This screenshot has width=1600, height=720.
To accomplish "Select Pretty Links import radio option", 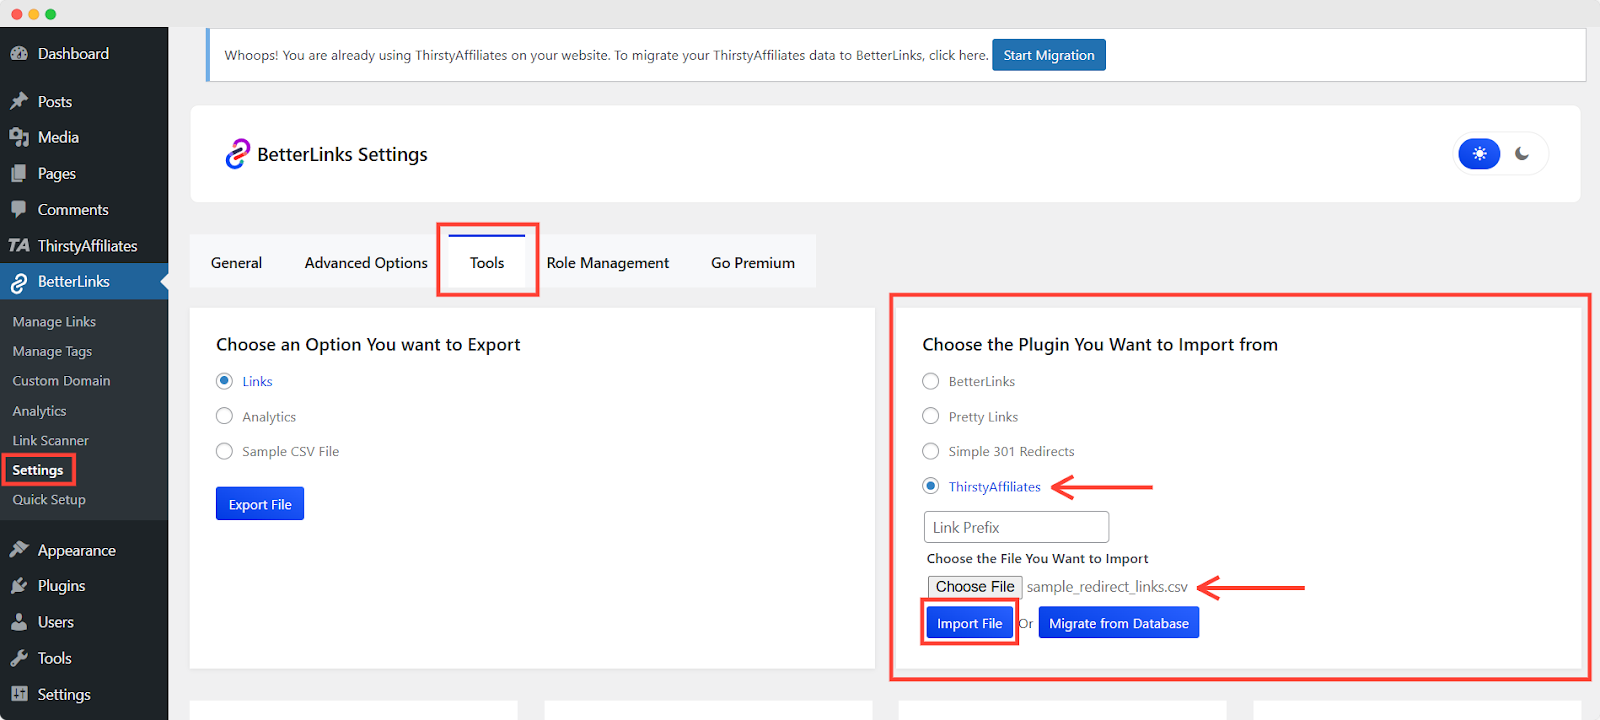I will pos(931,416).
